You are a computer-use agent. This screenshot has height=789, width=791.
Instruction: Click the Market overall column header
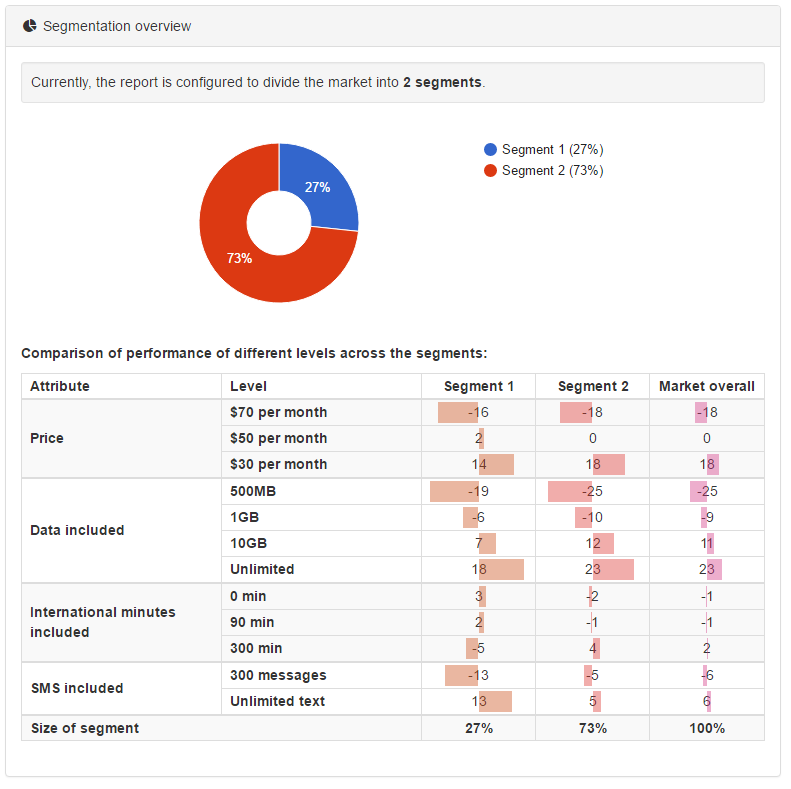click(707, 386)
